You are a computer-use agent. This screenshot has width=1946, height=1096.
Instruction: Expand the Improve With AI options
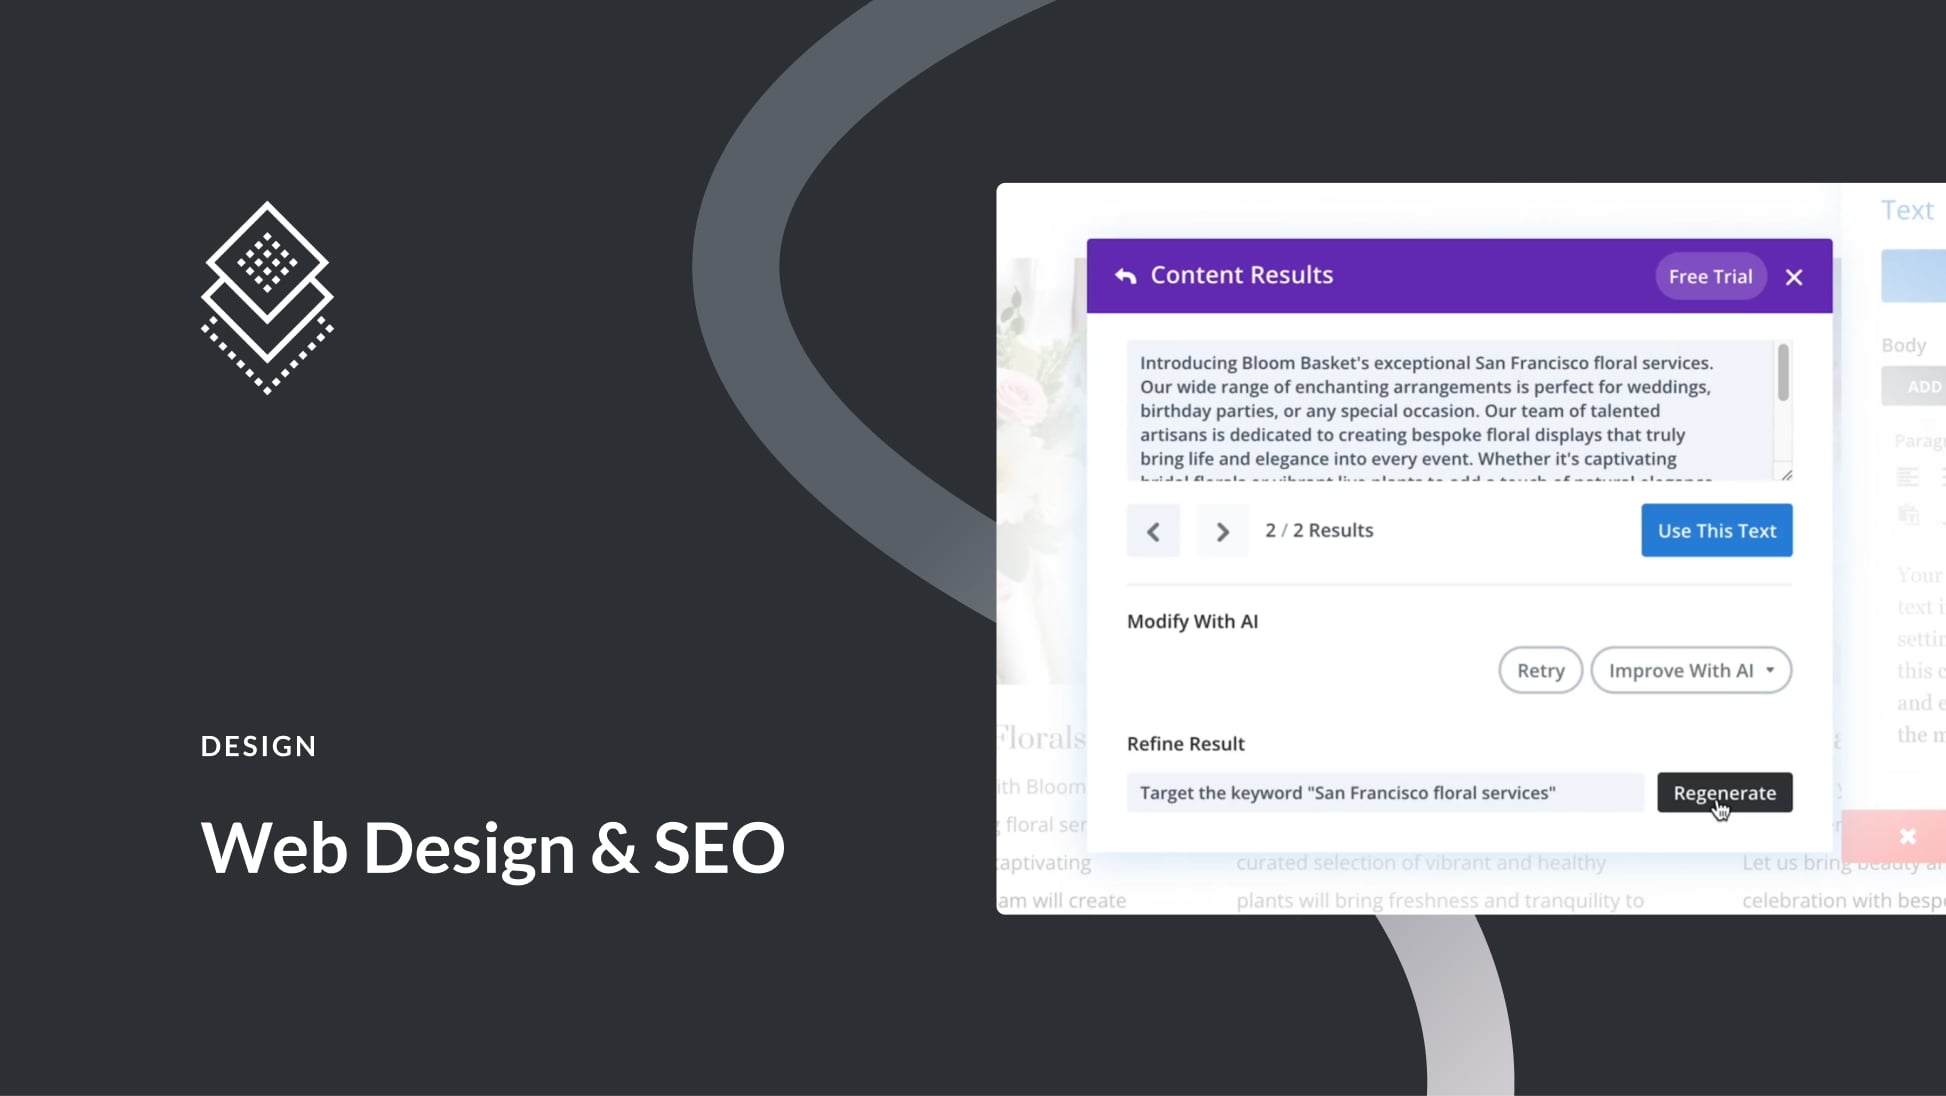tap(1770, 670)
